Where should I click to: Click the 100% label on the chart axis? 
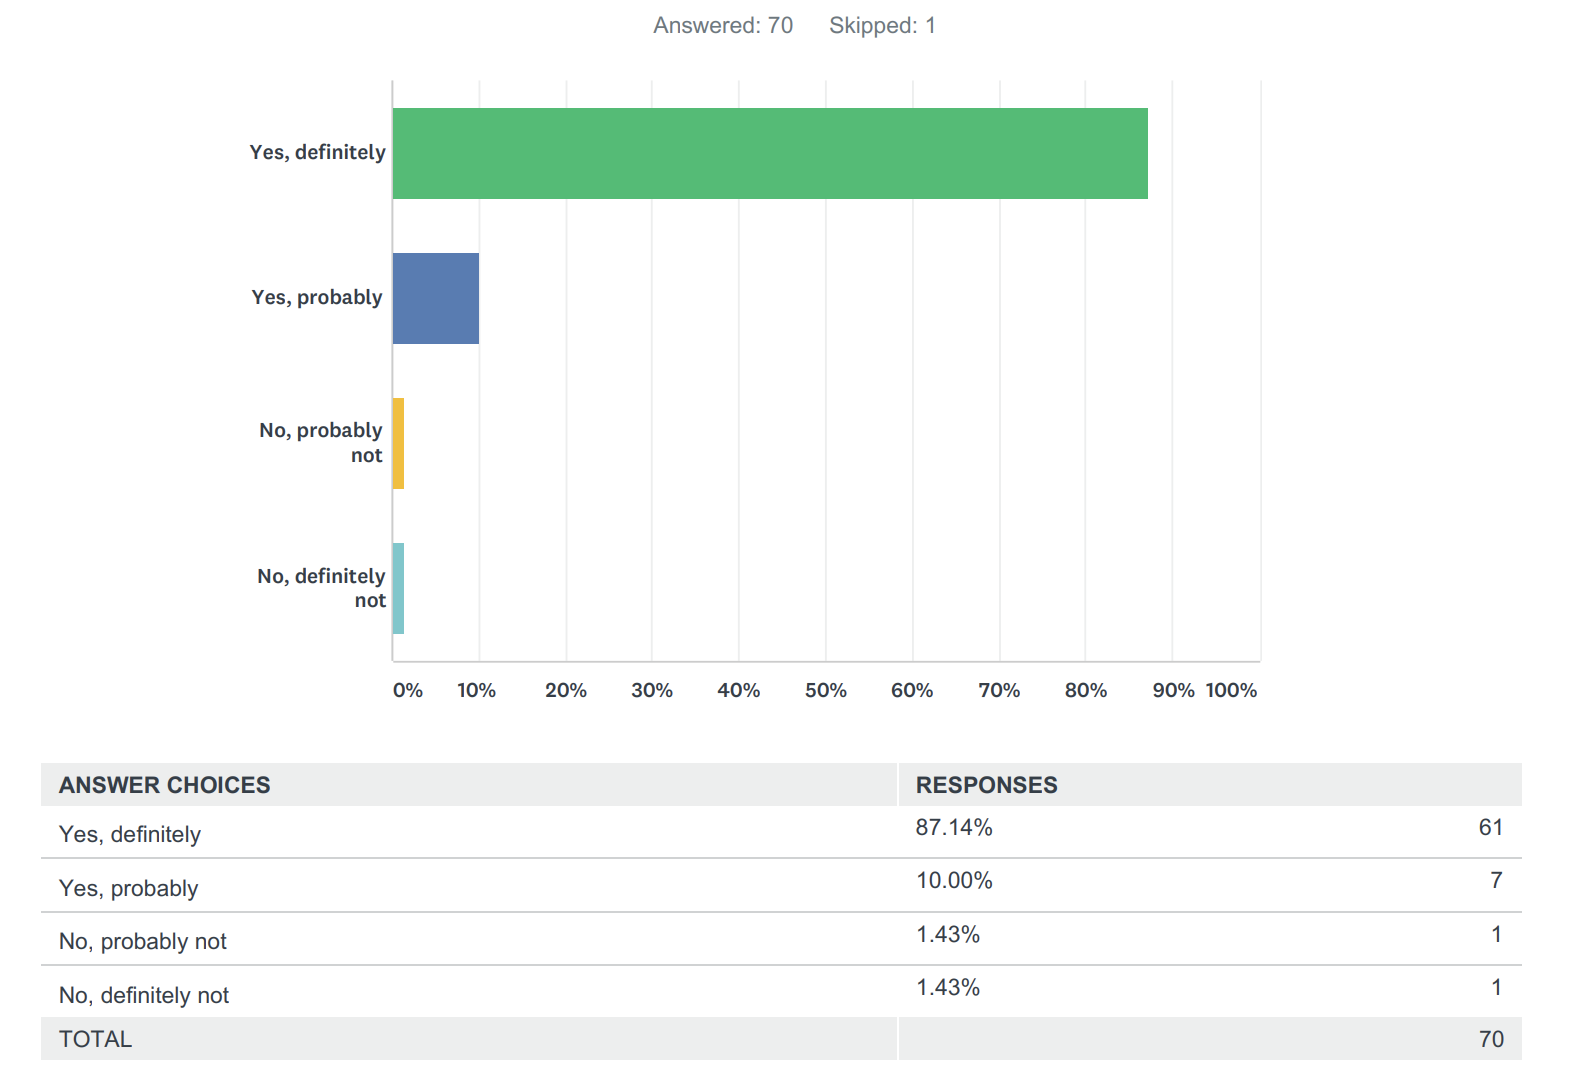(1231, 690)
